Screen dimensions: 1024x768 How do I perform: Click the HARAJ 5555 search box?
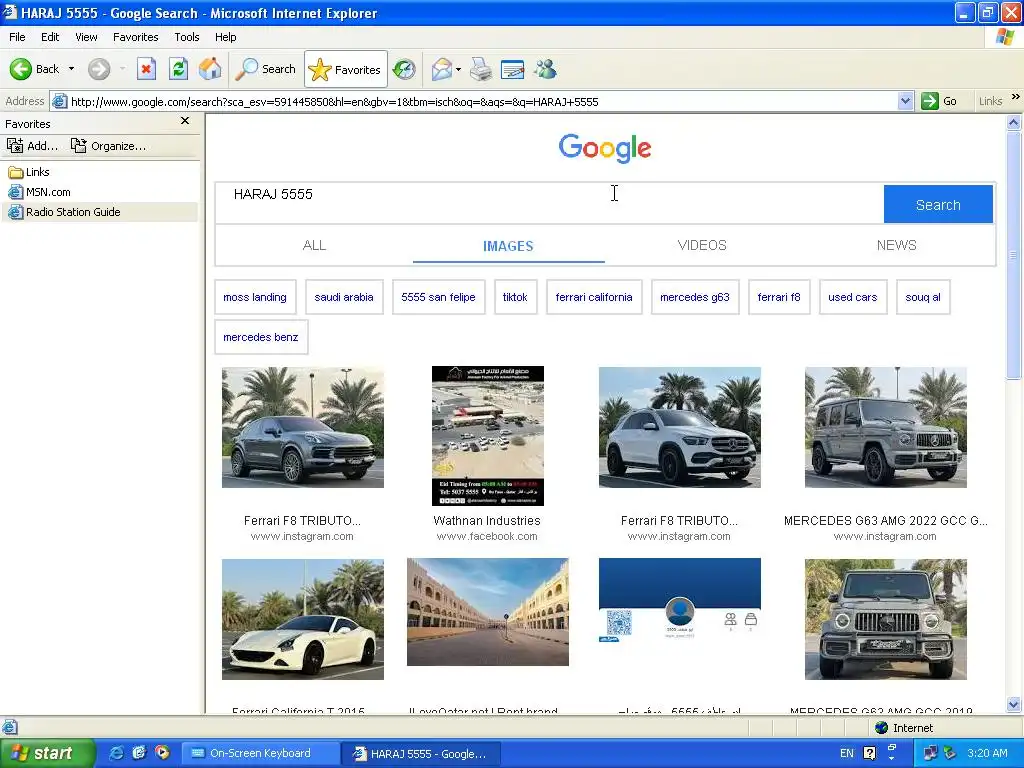click(x=549, y=203)
